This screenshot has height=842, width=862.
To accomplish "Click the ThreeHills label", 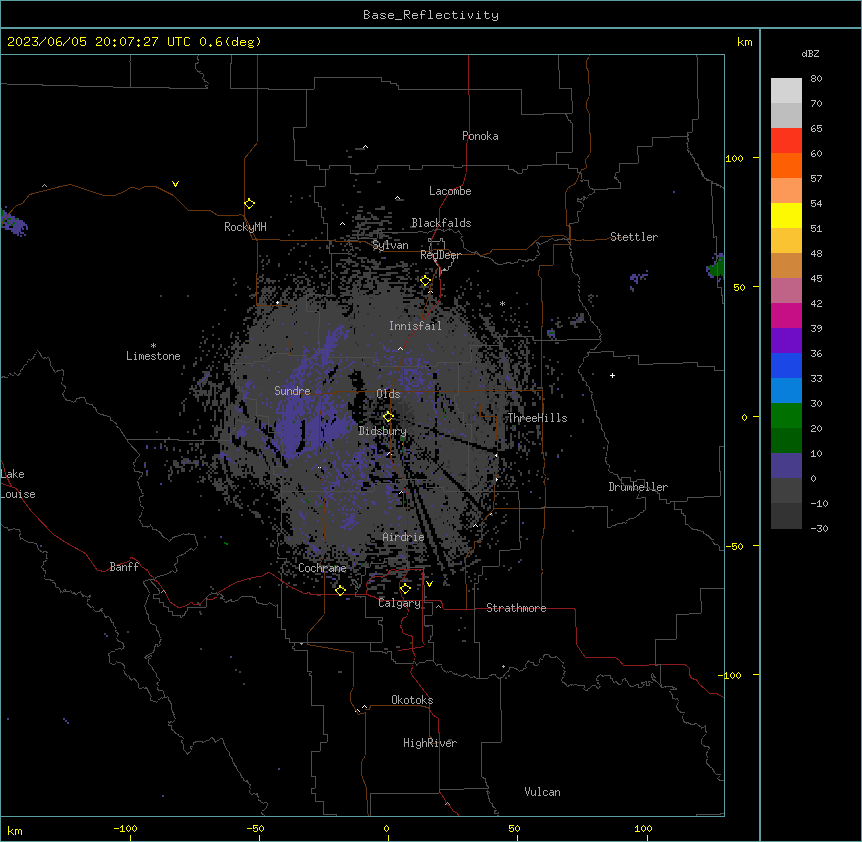I will [x=537, y=418].
